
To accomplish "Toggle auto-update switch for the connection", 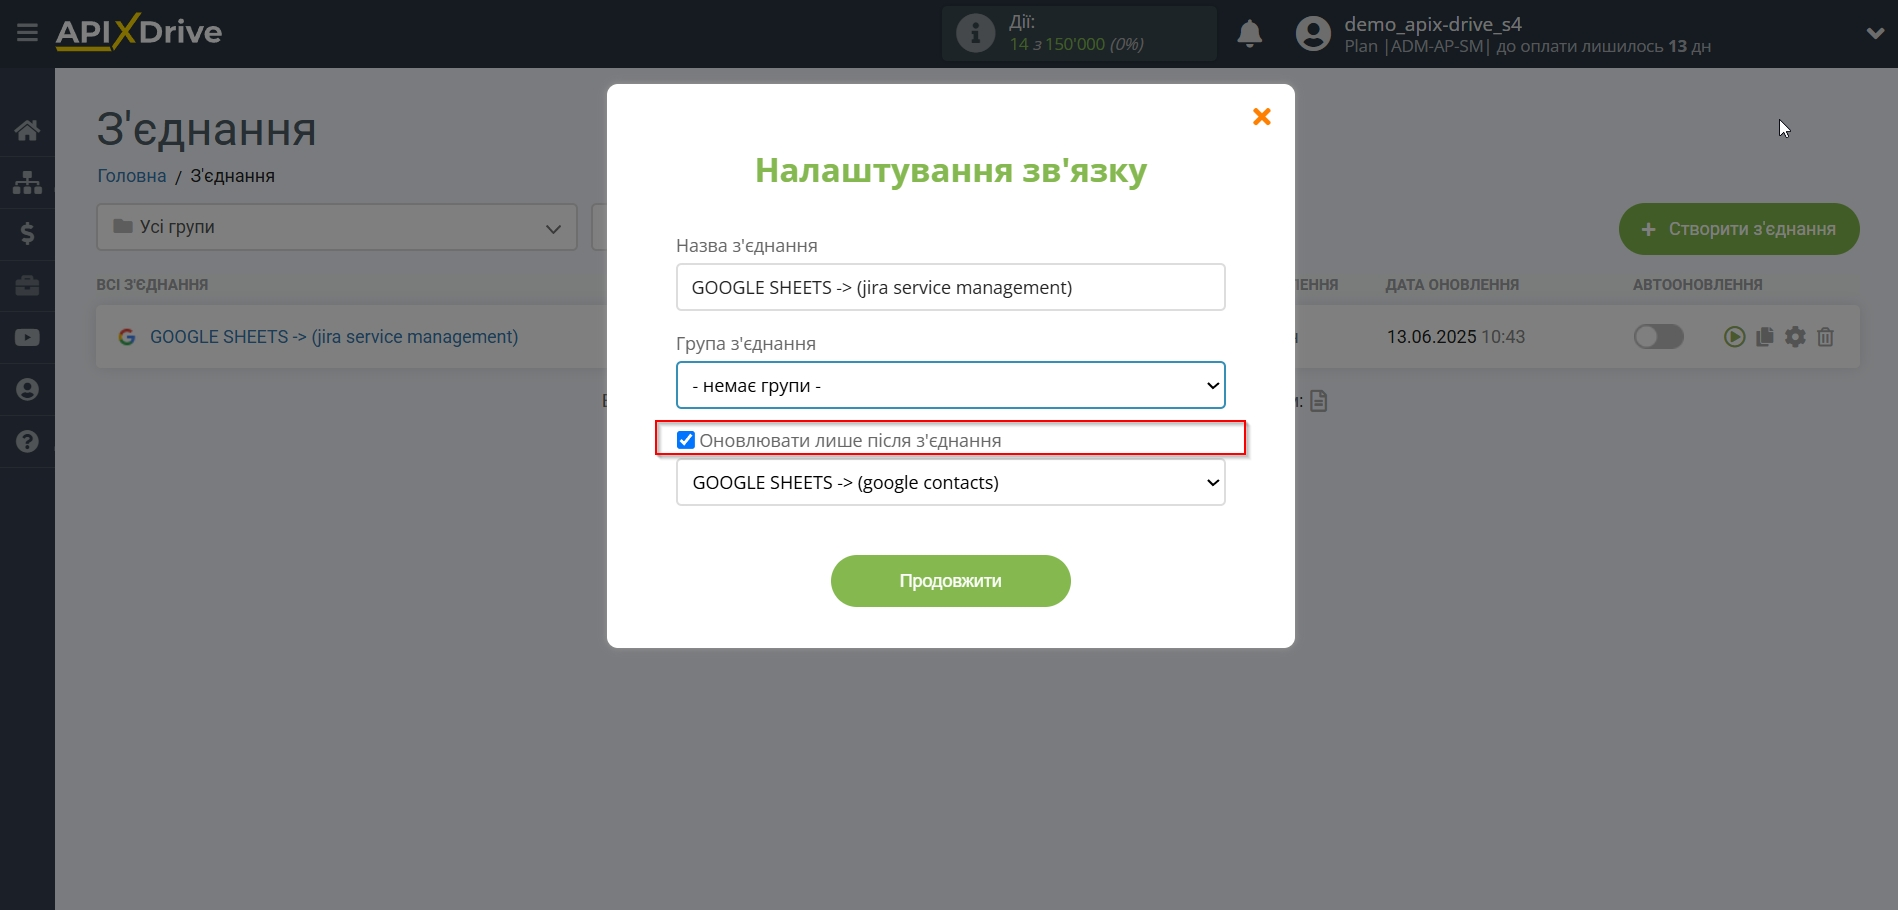I will [x=1659, y=337].
